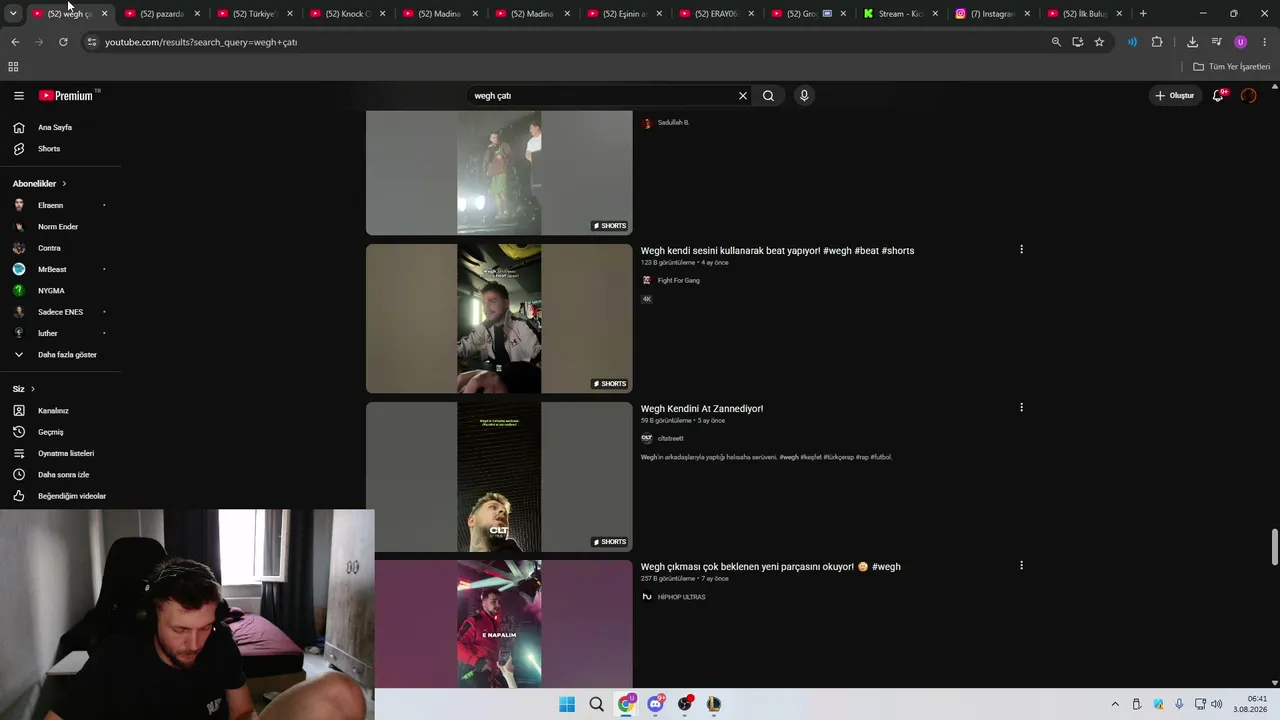1280x720 pixels.
Task: Show Chrome downloads
Action: (1192, 42)
